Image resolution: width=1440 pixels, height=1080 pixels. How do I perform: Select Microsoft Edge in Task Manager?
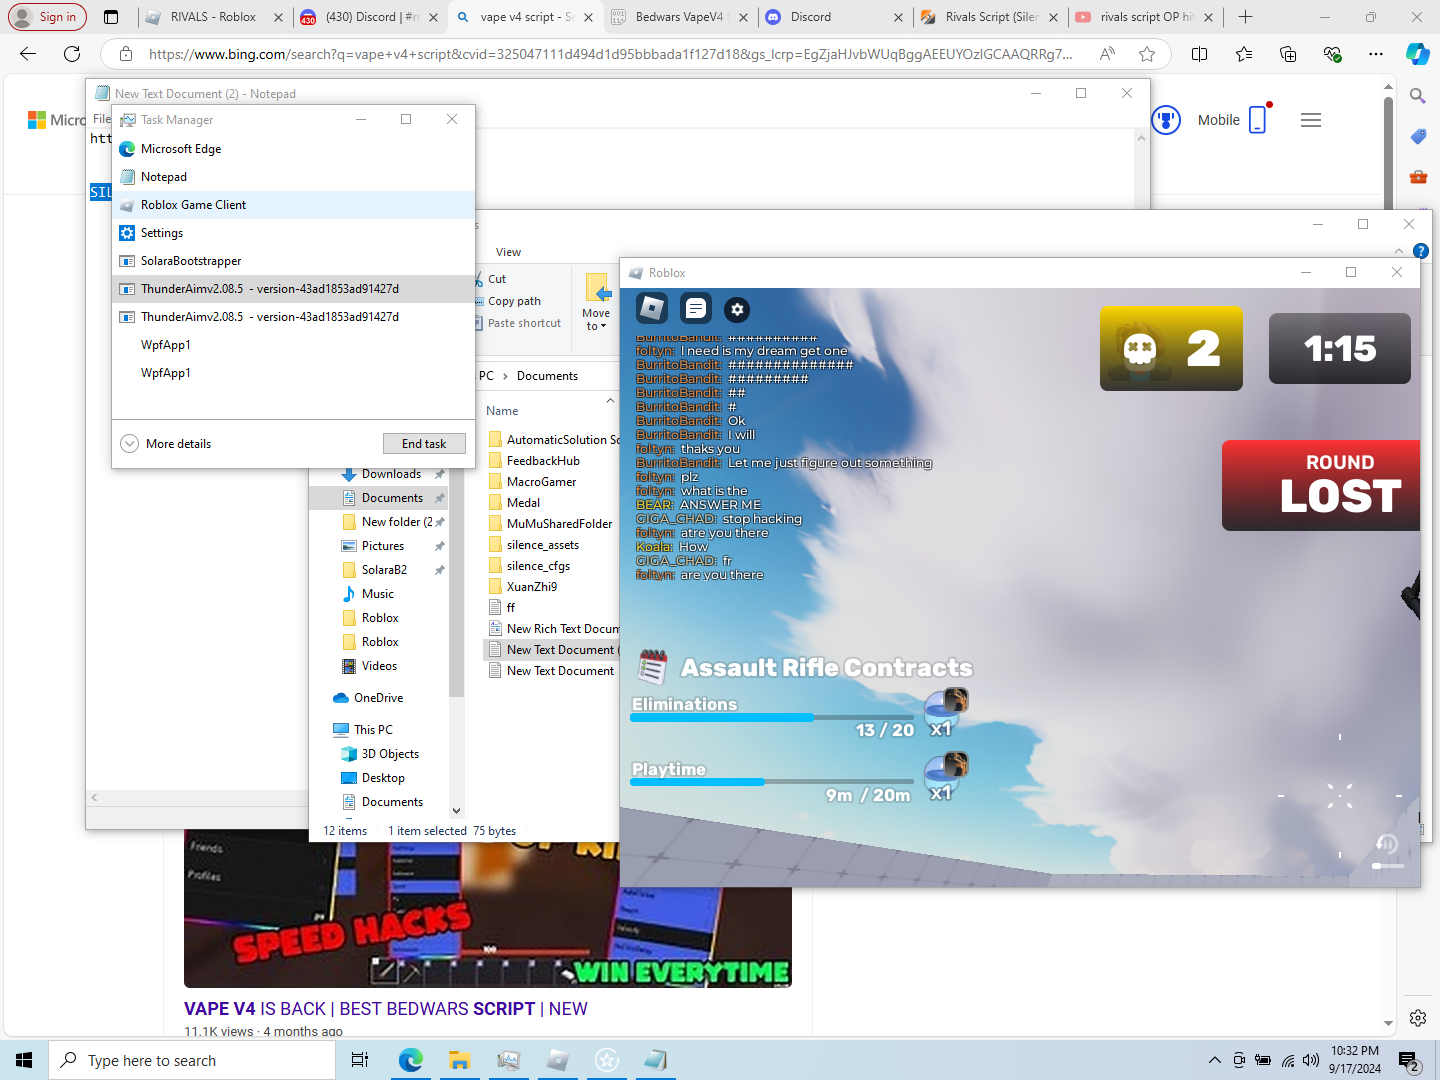[293, 149]
